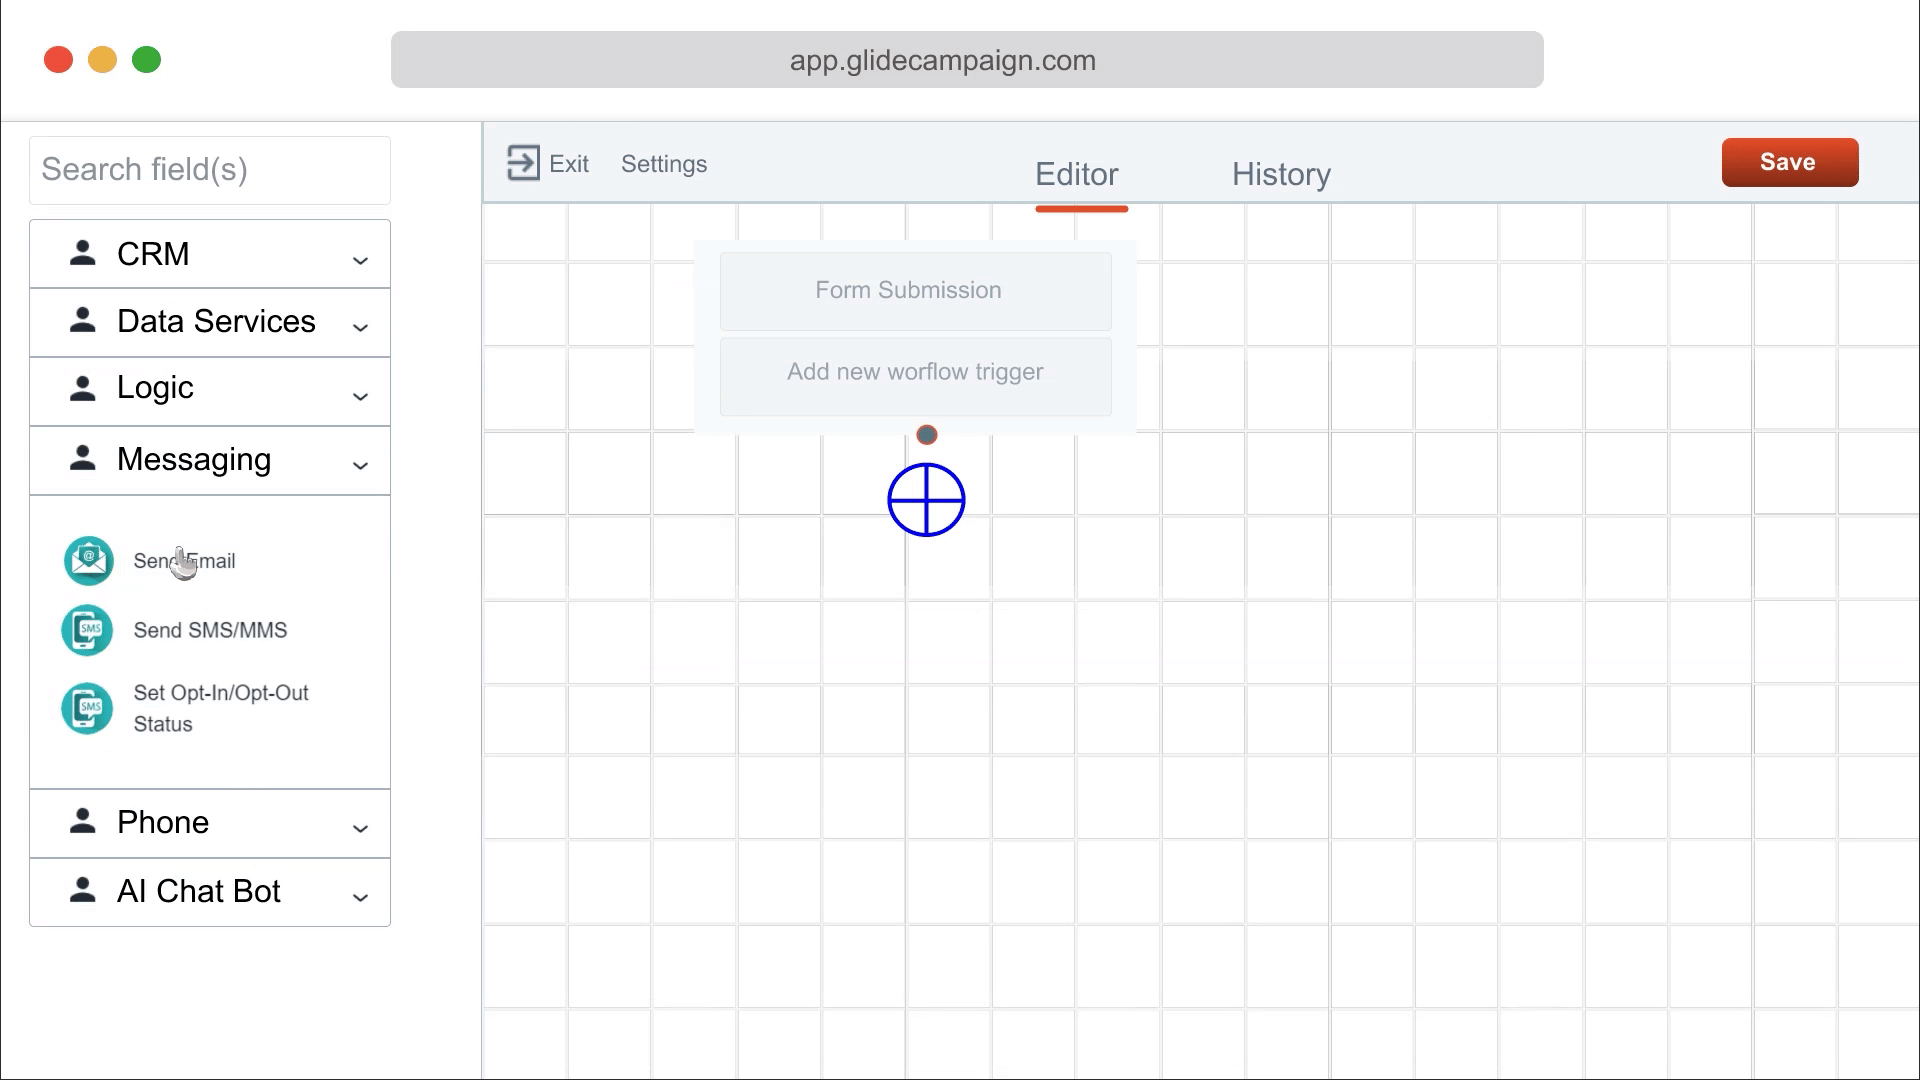Expand the CRM section chevron
This screenshot has width=1920, height=1080.
click(360, 260)
